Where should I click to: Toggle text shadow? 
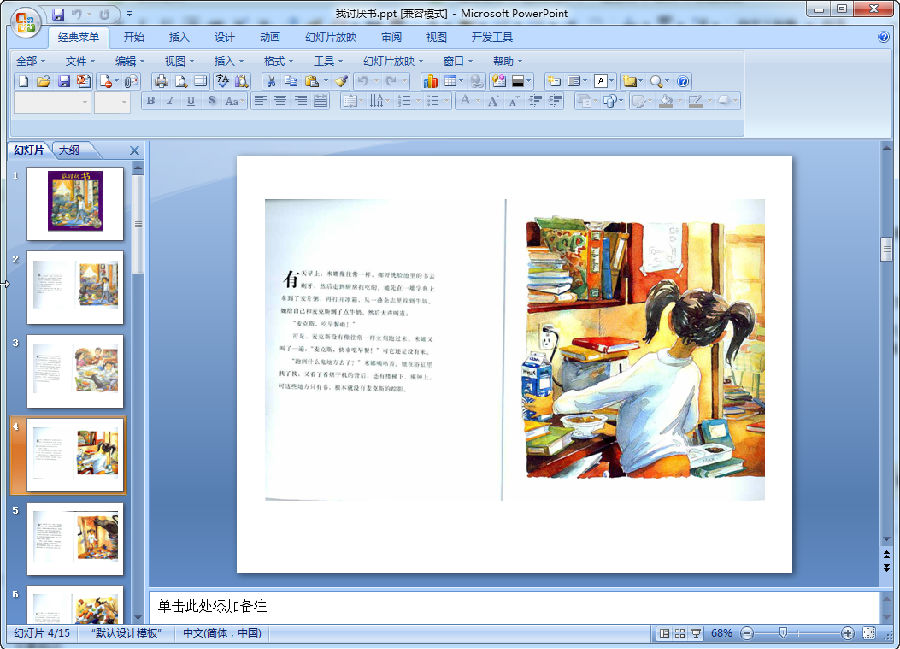pyautogui.click(x=212, y=102)
